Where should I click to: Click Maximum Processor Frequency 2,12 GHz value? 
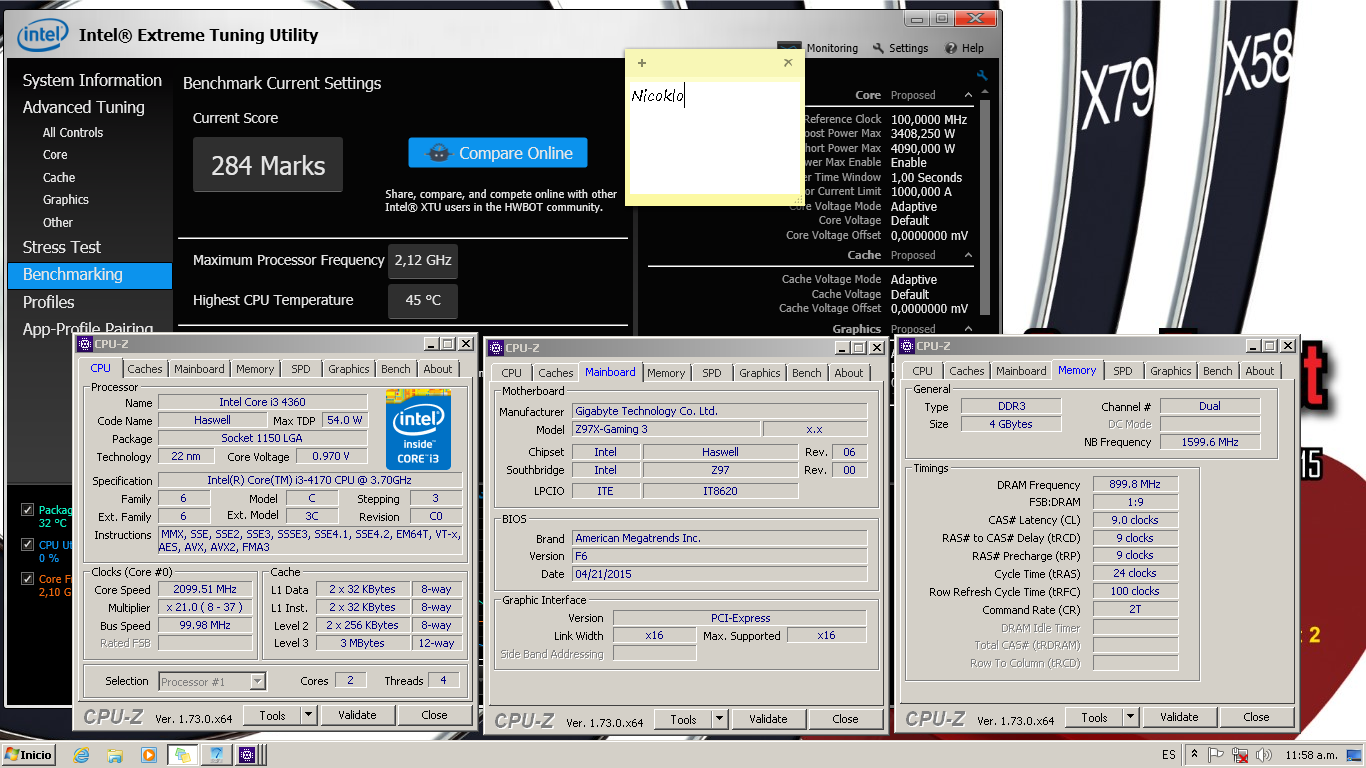tap(423, 260)
